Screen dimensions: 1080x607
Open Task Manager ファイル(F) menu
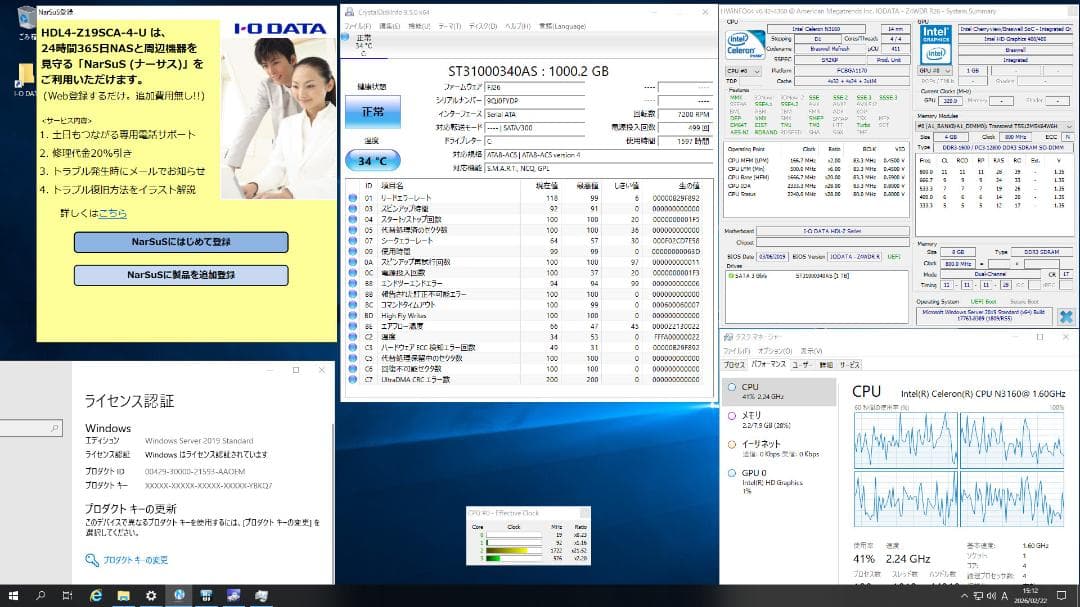(737, 351)
